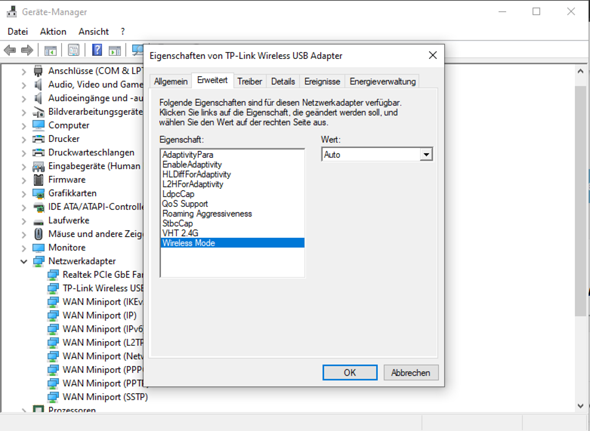The width and height of the screenshot is (590, 431).
Task: Open the blue Help question mark icon
Action: (97, 50)
